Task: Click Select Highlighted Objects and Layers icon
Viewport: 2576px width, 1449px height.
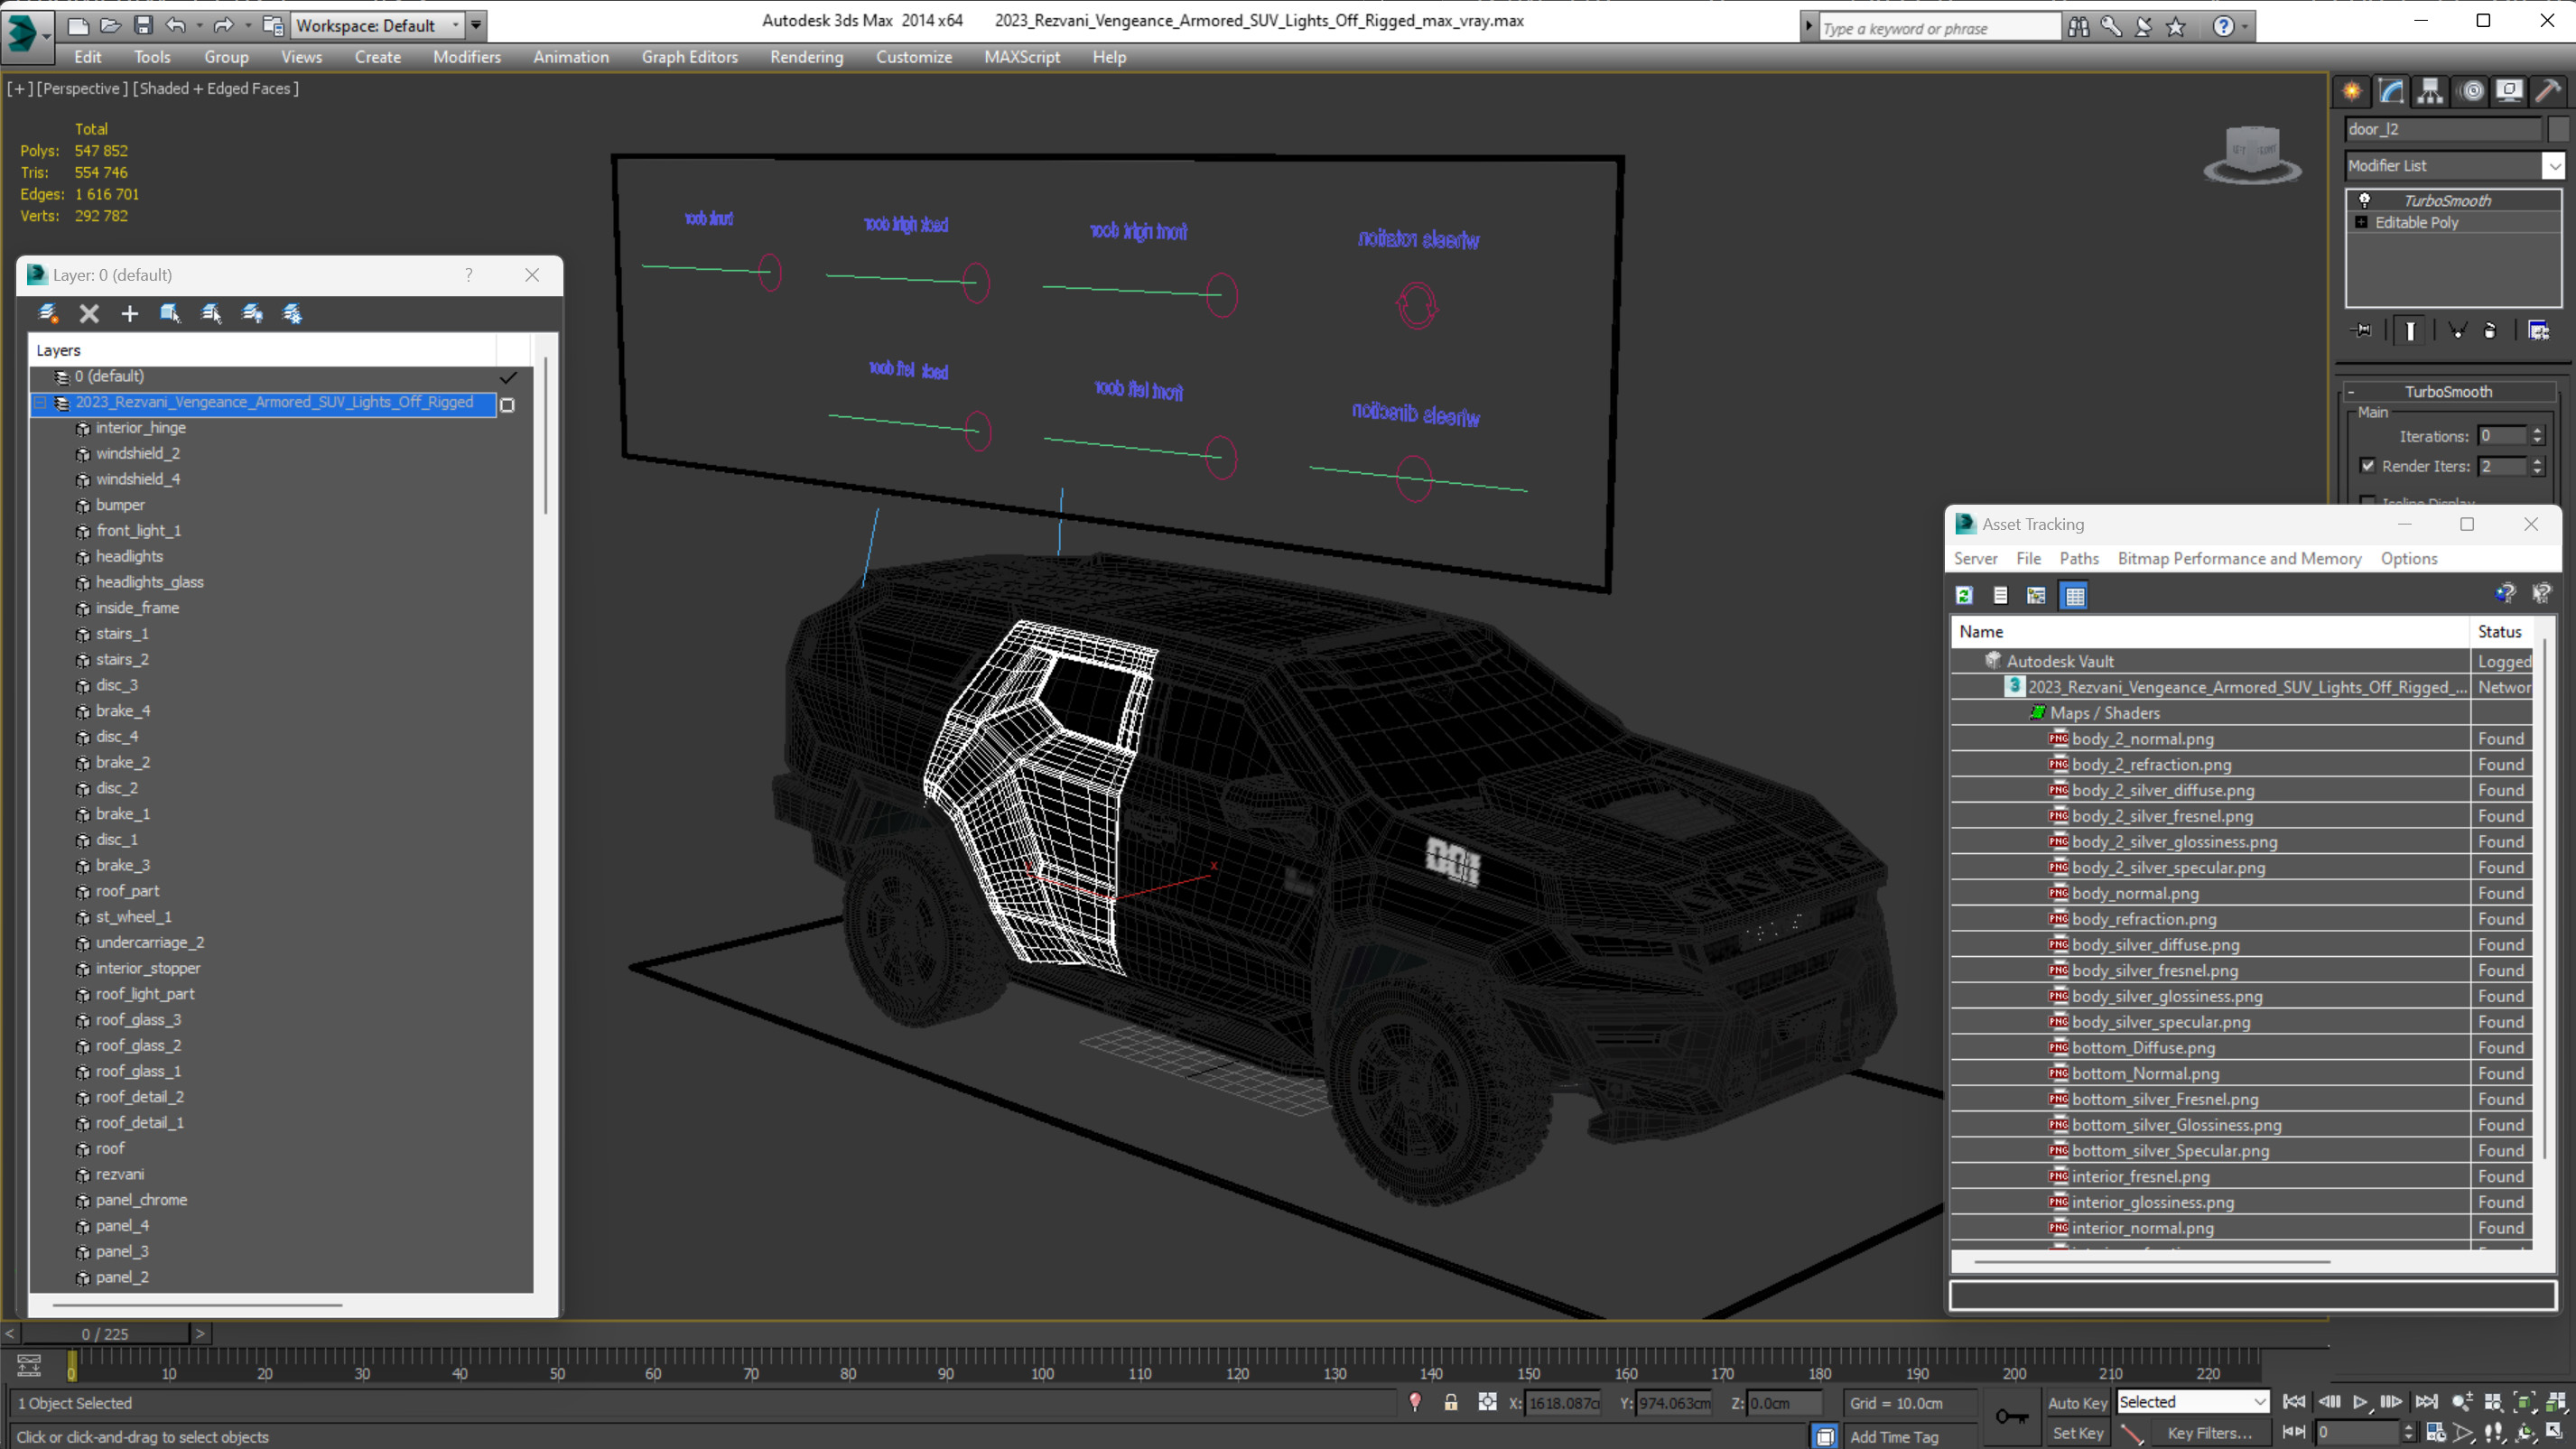Action: click(170, 314)
